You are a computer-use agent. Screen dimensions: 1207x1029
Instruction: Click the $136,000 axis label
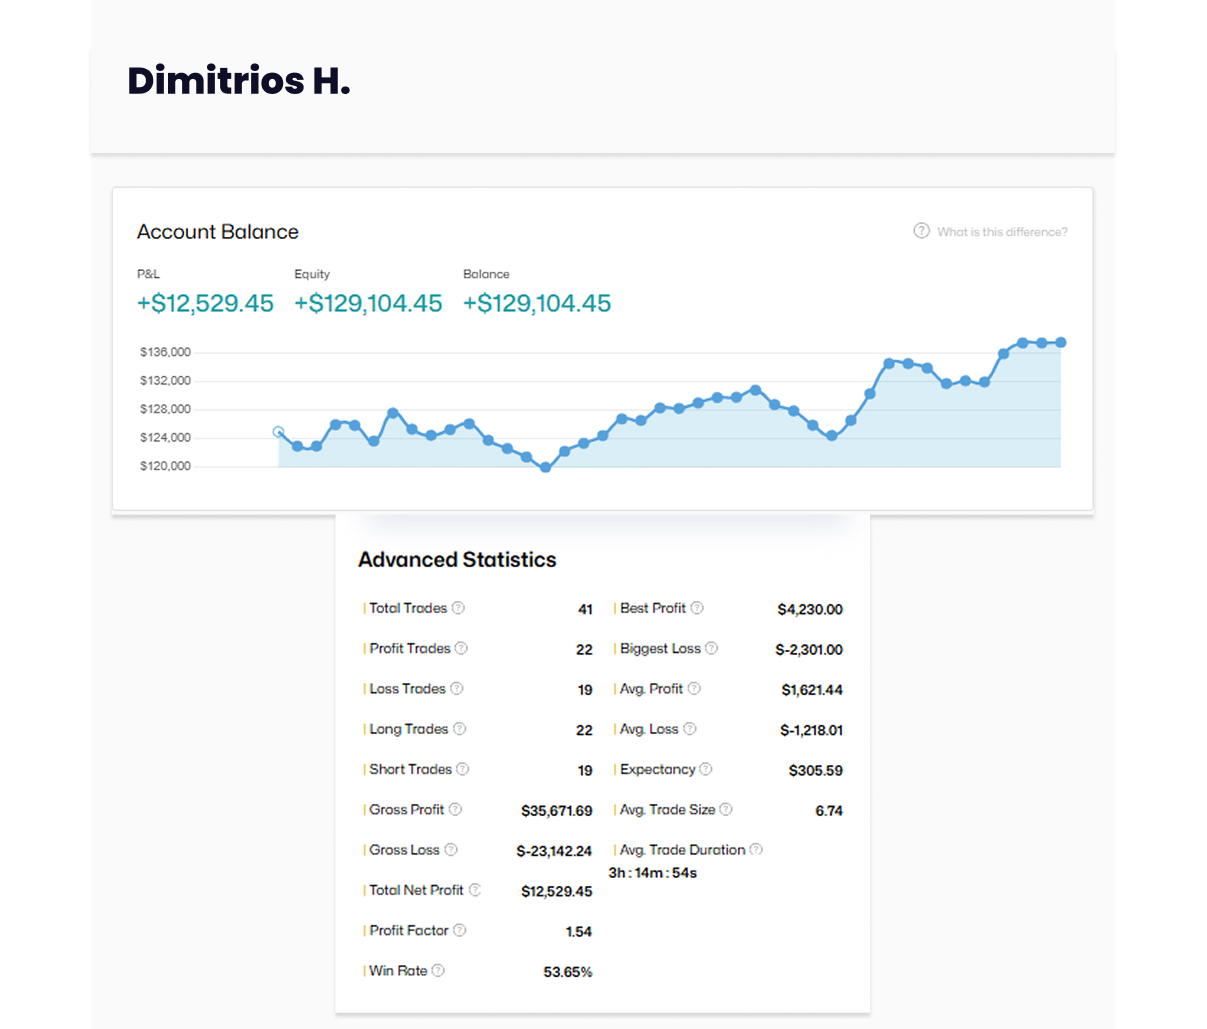[165, 352]
